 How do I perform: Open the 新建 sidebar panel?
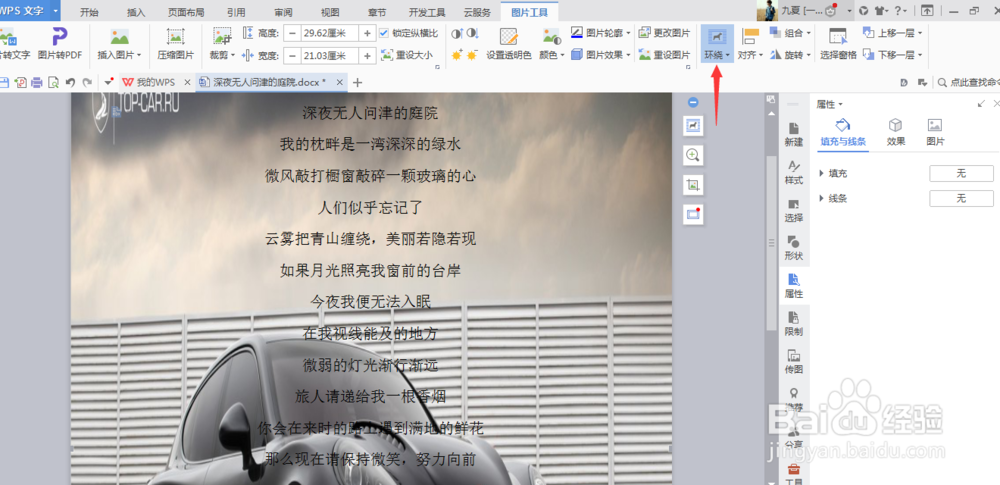coord(793,134)
